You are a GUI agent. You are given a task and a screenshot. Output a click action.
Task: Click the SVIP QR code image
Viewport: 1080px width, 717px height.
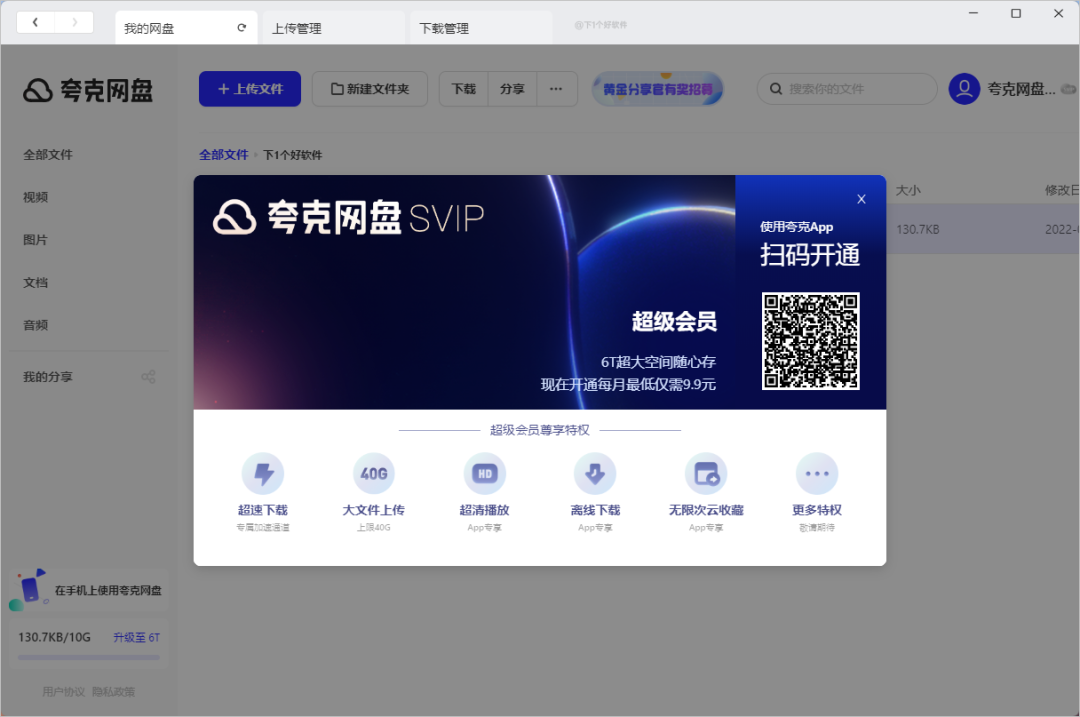tap(811, 341)
